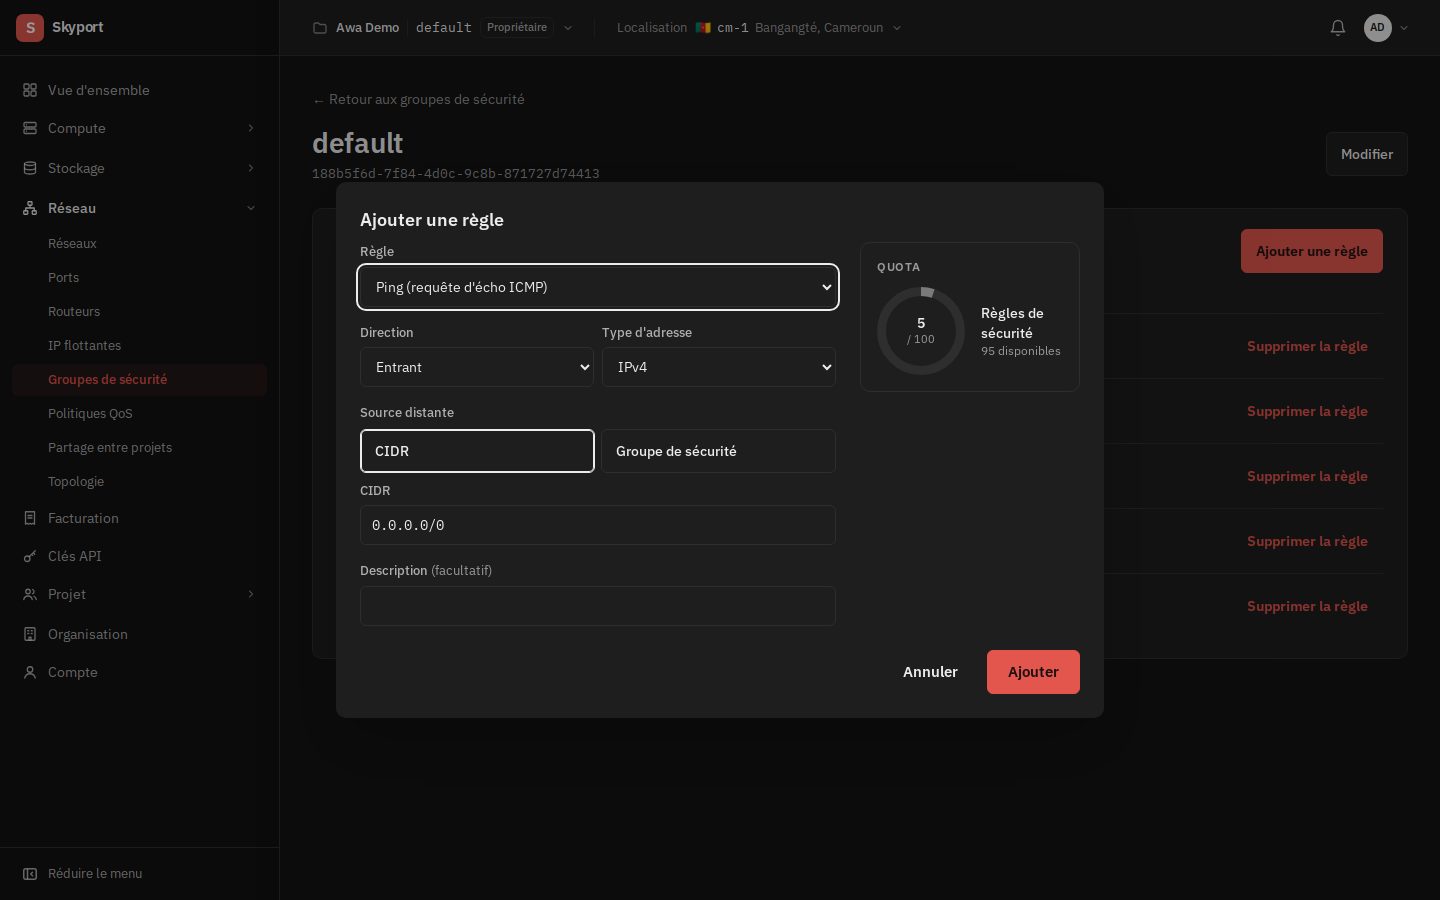
Task: Click the Skyport logo icon
Action: pyautogui.click(x=30, y=28)
